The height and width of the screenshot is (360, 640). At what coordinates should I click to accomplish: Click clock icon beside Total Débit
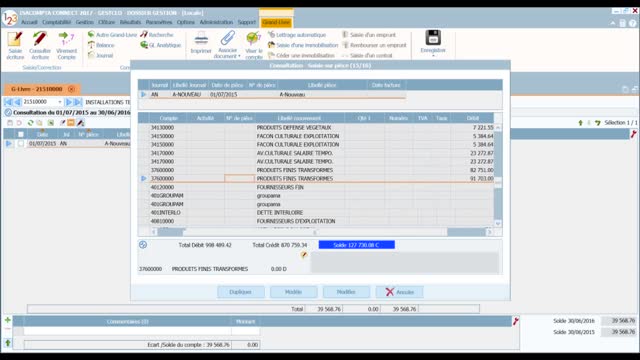point(143,244)
